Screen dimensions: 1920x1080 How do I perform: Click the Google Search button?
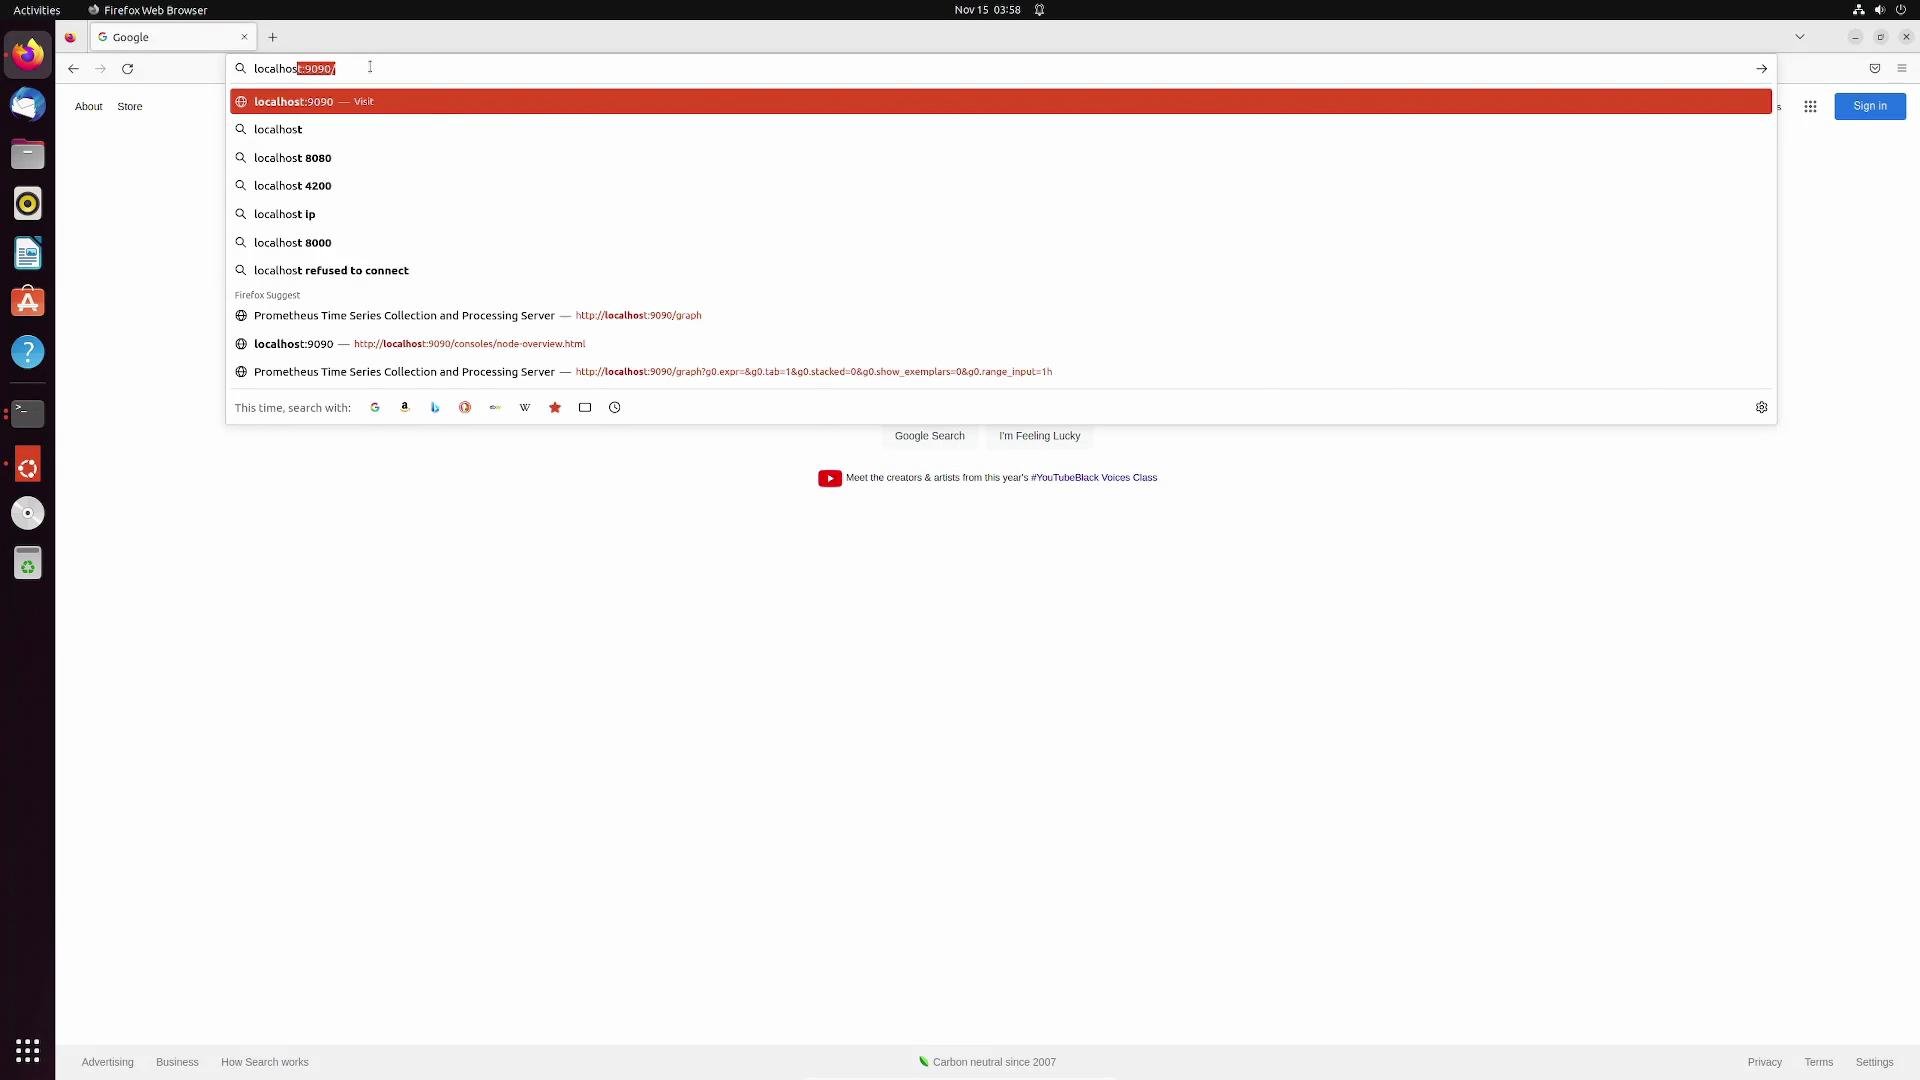click(x=930, y=436)
